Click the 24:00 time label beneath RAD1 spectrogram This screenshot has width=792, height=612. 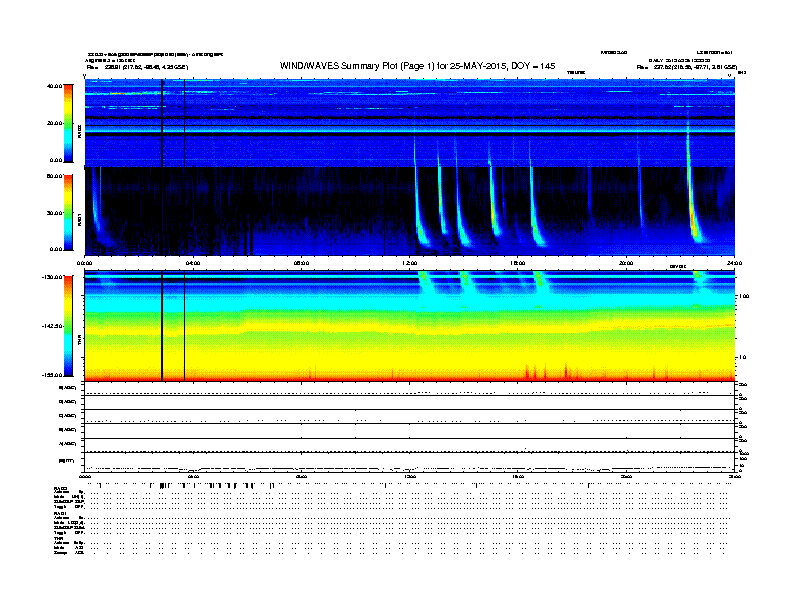click(734, 263)
